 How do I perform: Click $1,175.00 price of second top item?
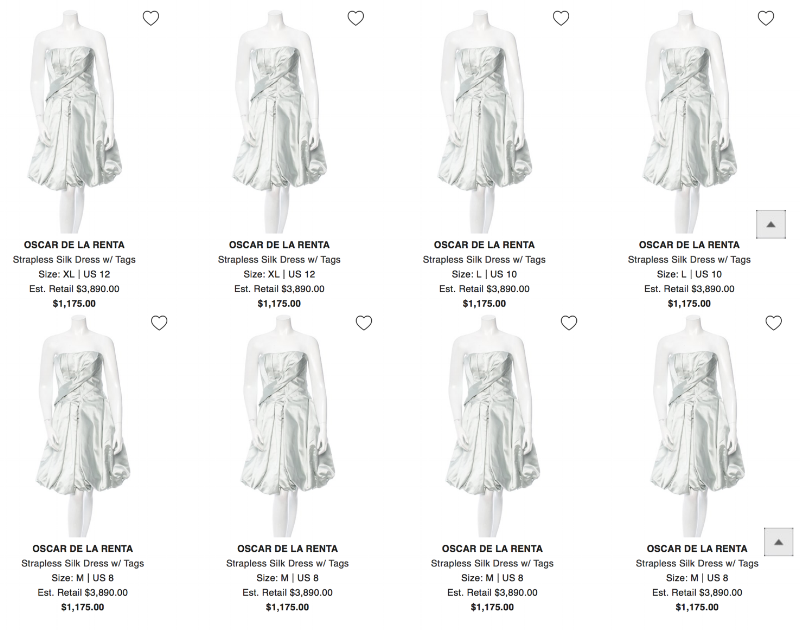pos(279,304)
